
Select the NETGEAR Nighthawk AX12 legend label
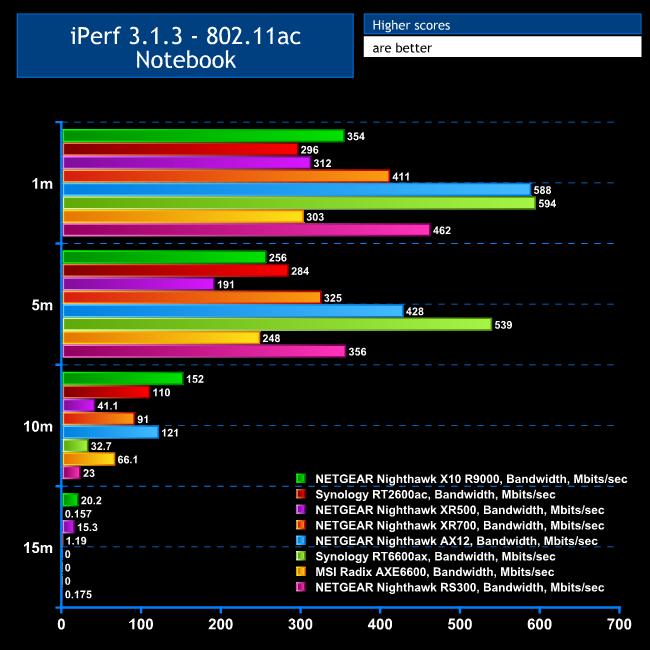click(456, 541)
